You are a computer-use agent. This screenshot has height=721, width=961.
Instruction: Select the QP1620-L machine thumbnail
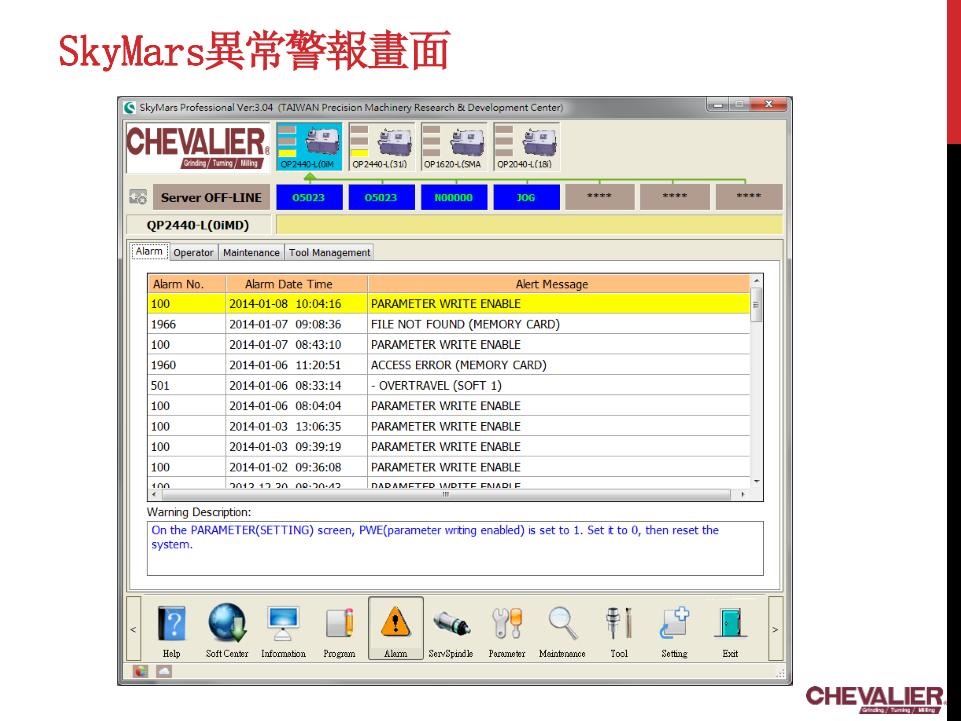click(453, 146)
